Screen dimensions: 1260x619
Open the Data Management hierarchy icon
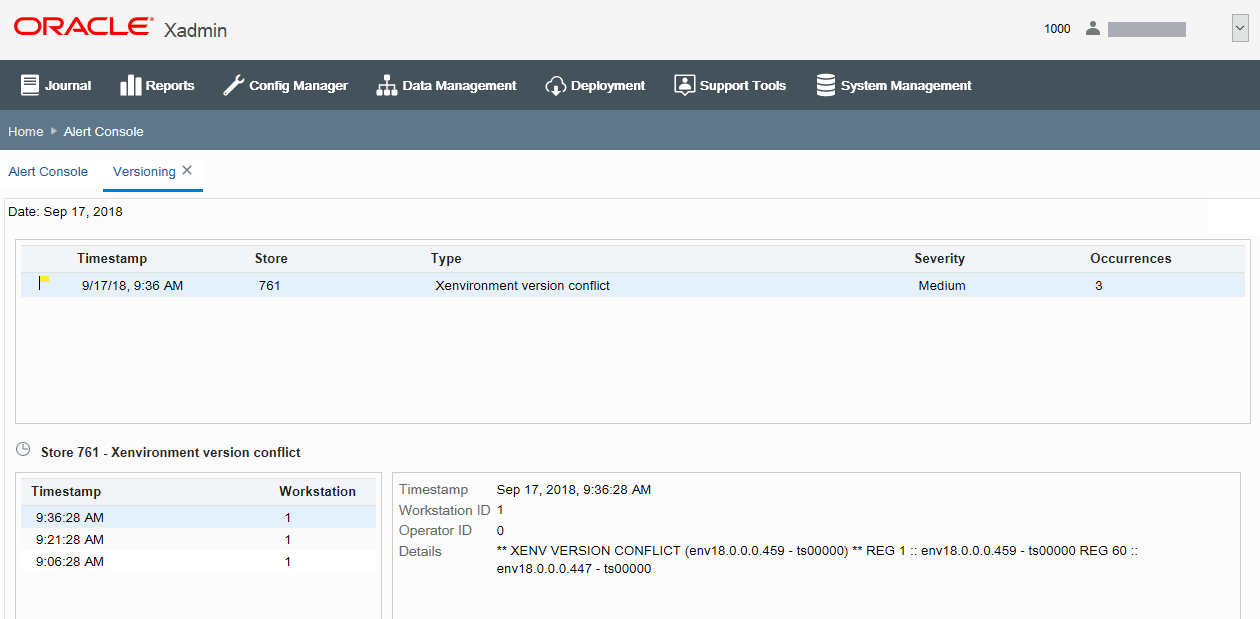[x=387, y=85]
